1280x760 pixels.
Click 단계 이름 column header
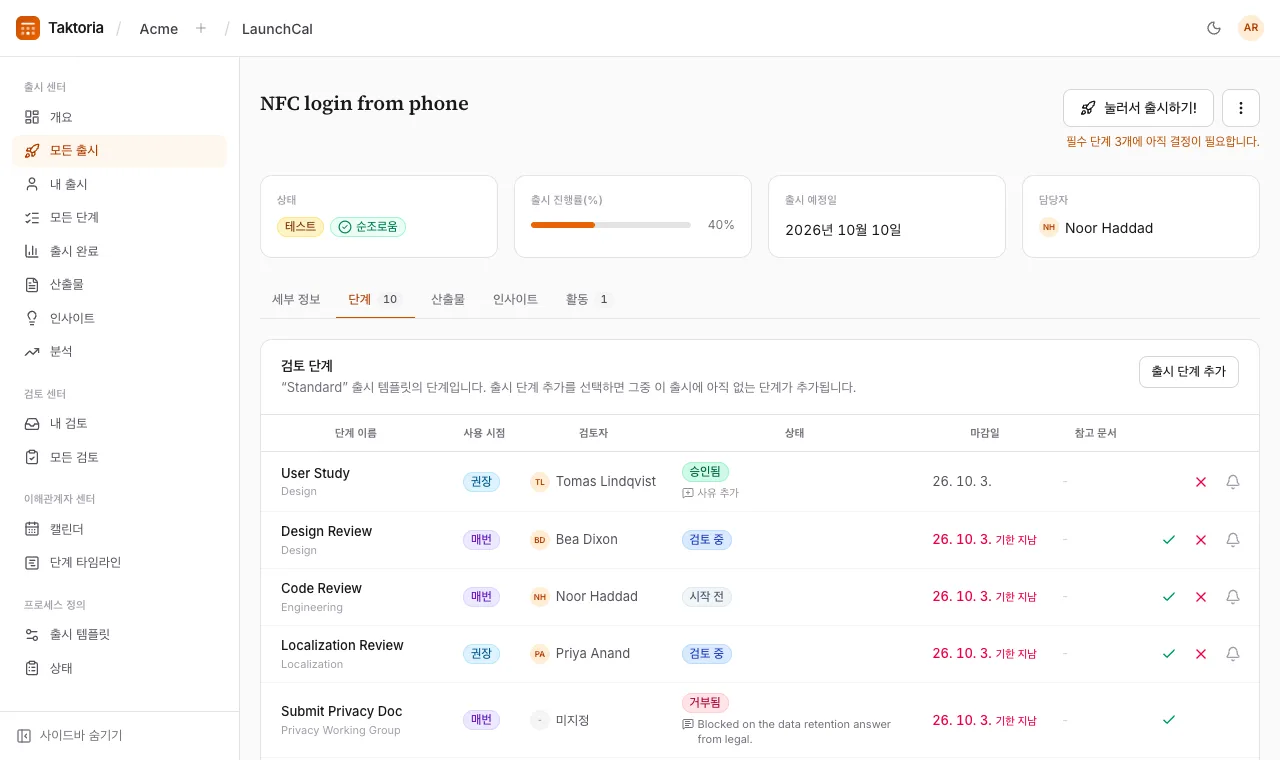356,433
